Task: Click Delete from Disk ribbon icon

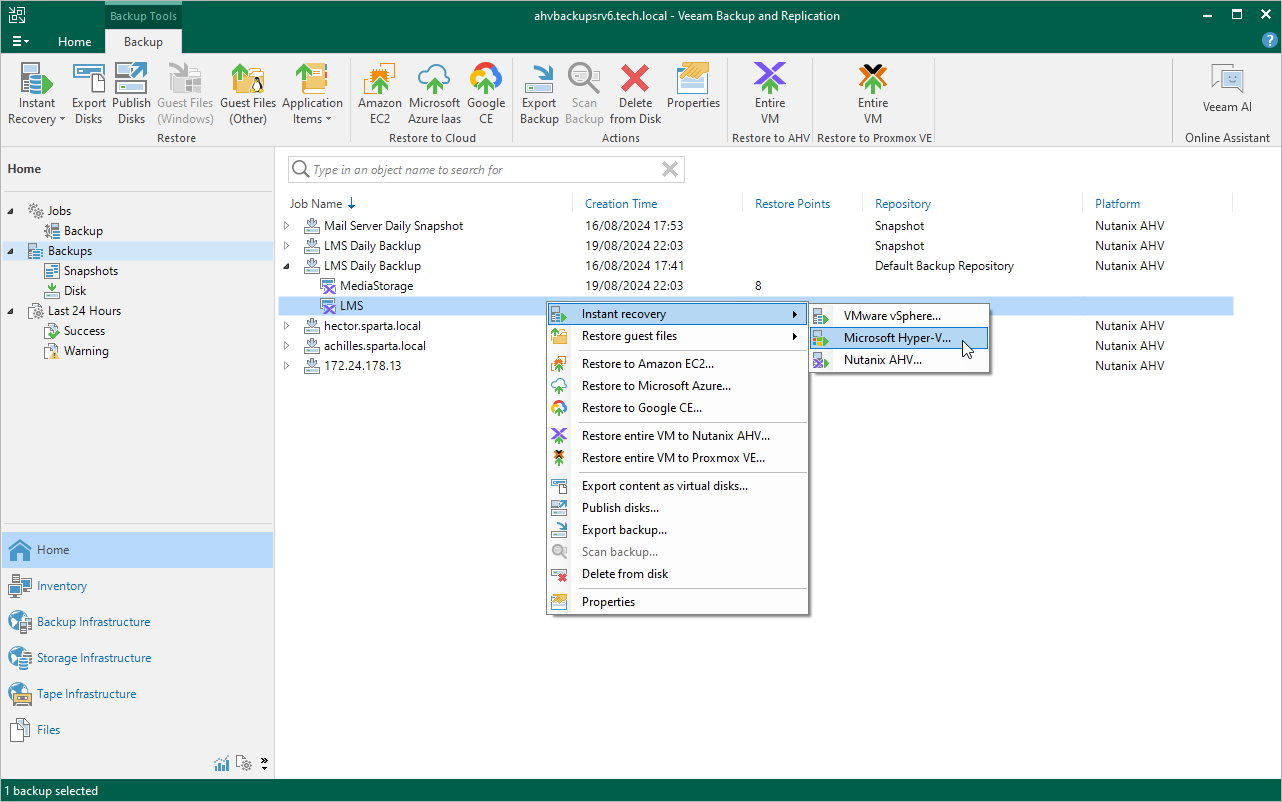Action: click(635, 94)
